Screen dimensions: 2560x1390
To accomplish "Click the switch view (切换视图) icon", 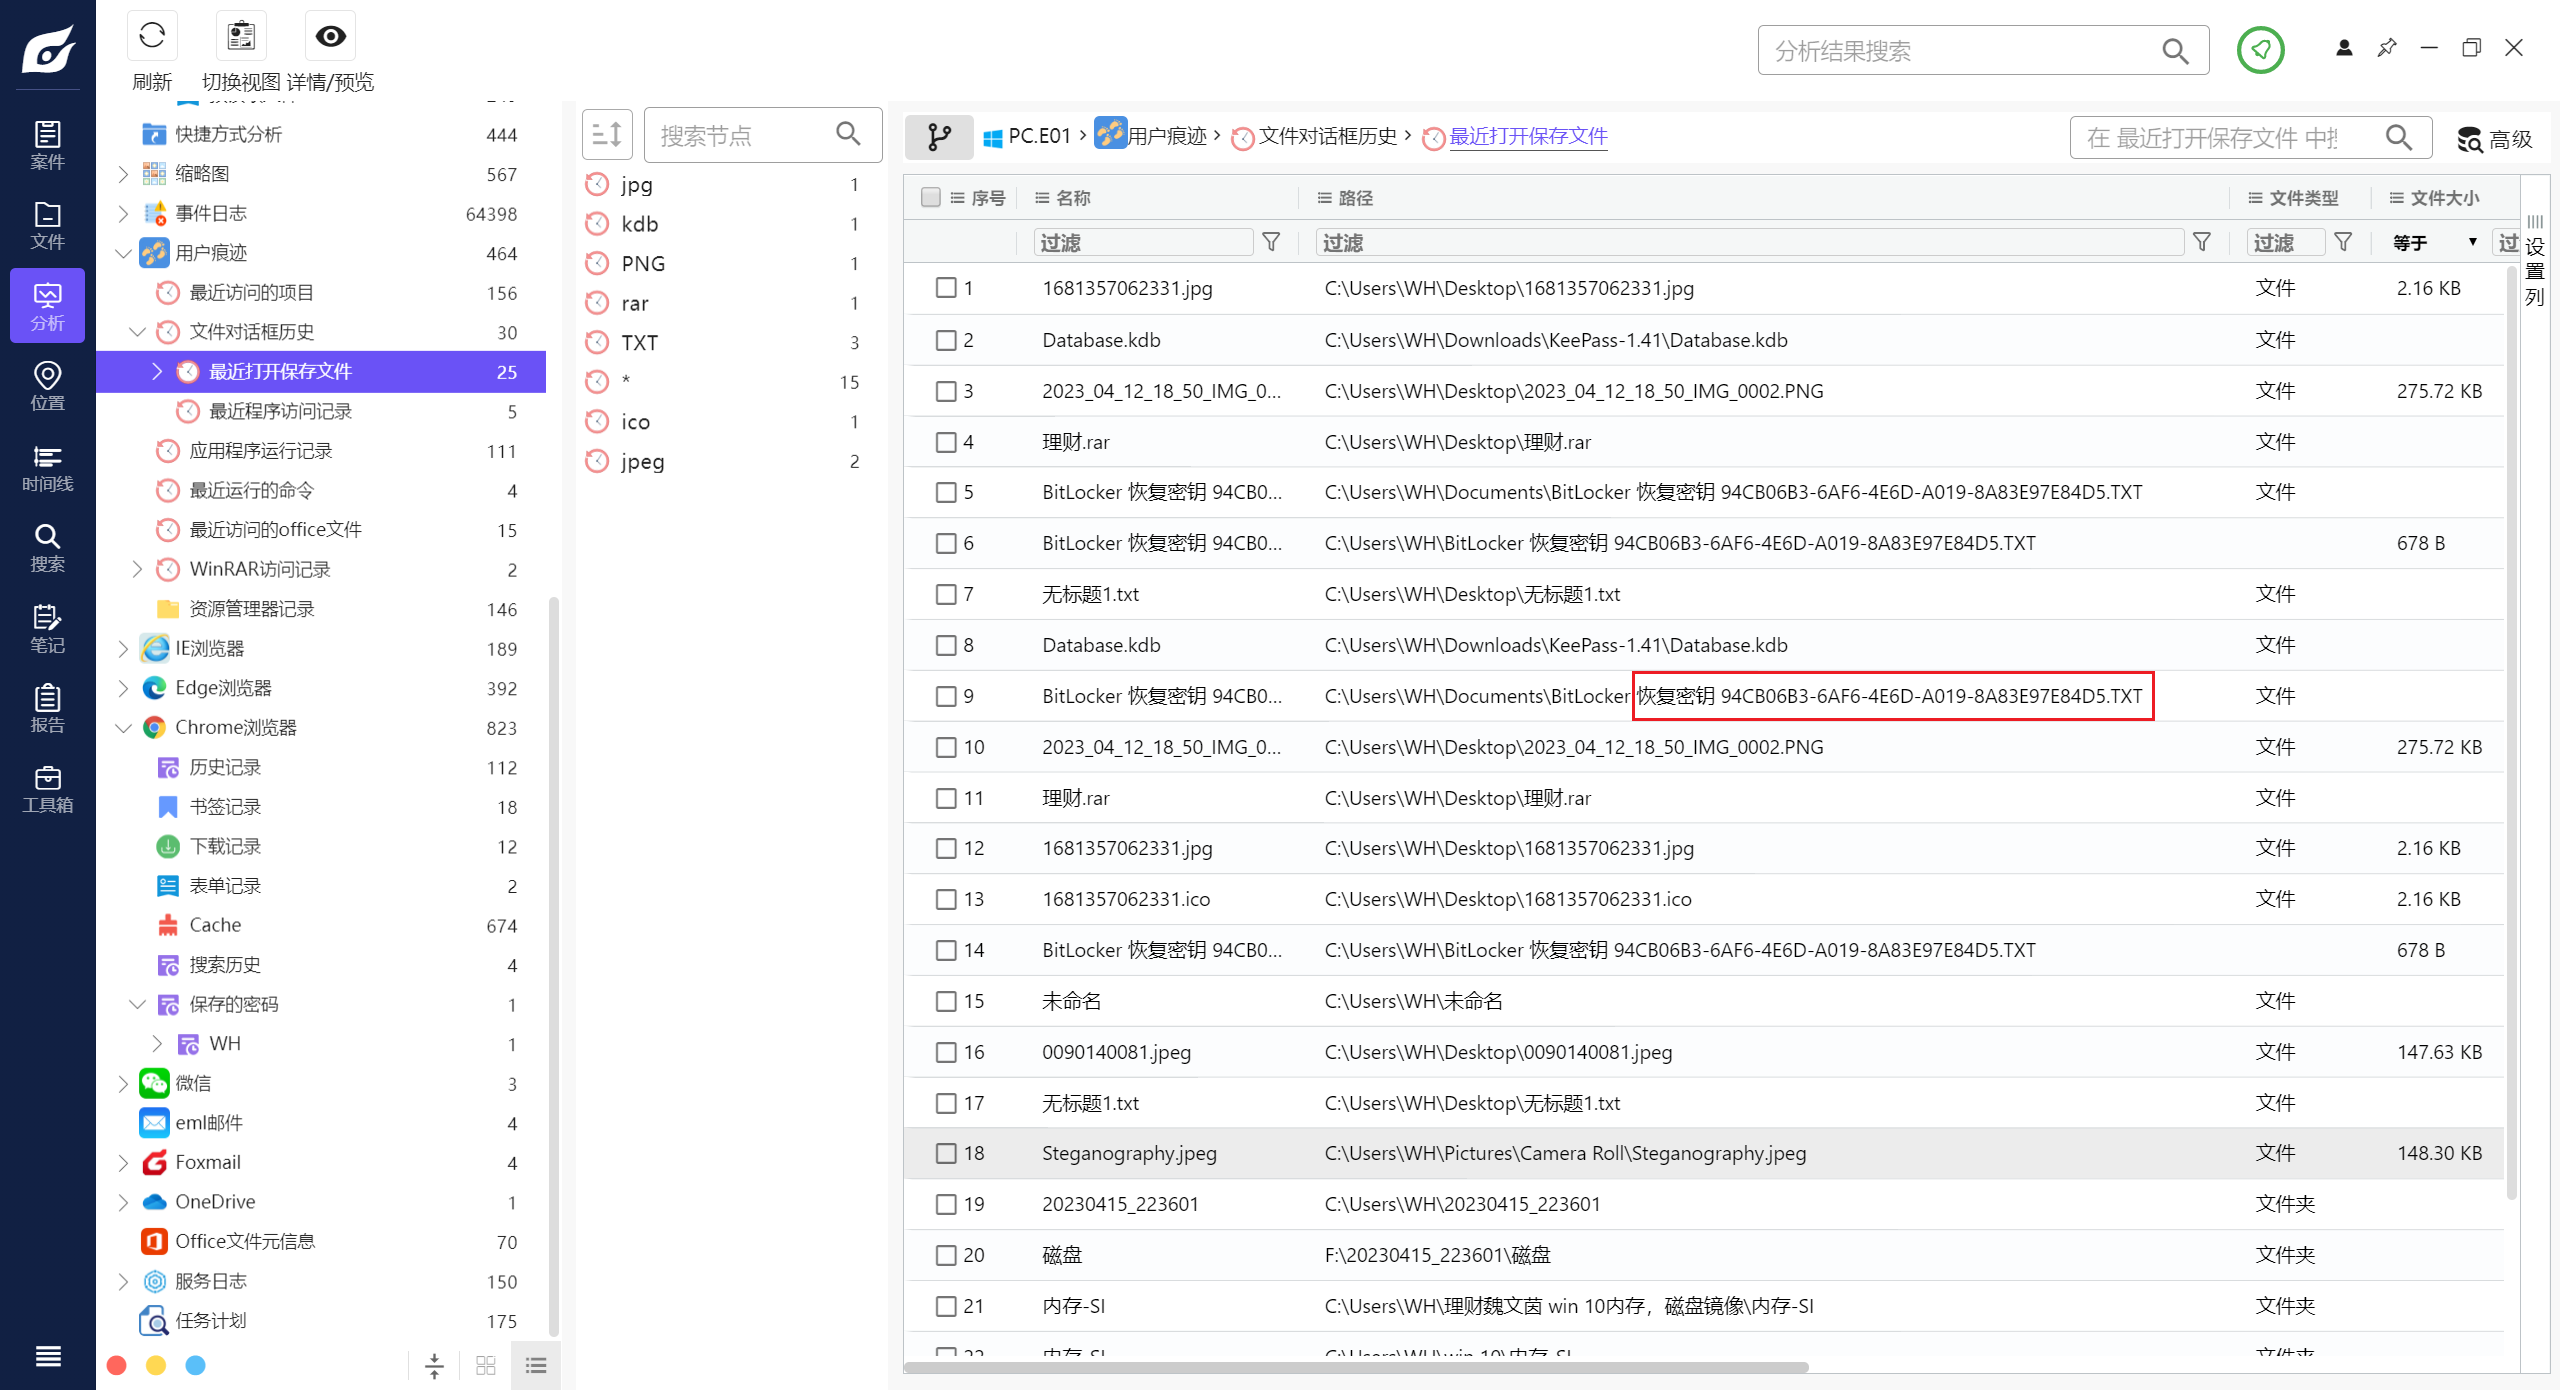I will [x=241, y=37].
